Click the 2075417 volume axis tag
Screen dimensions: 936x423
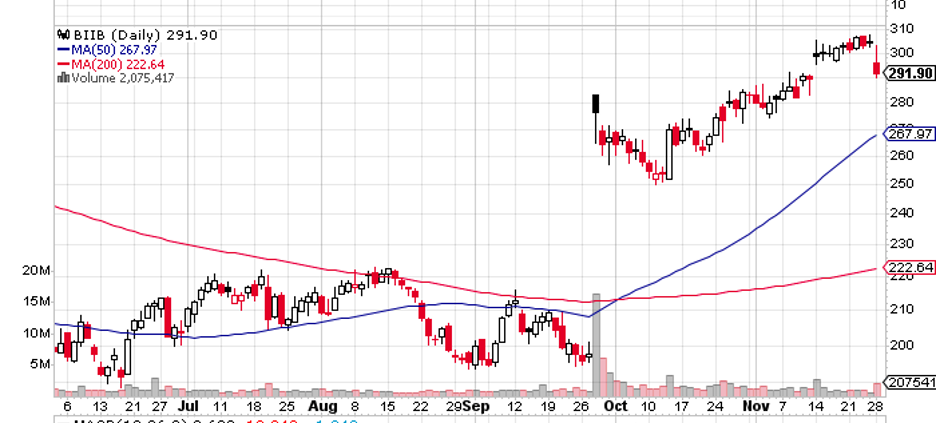tap(910, 382)
